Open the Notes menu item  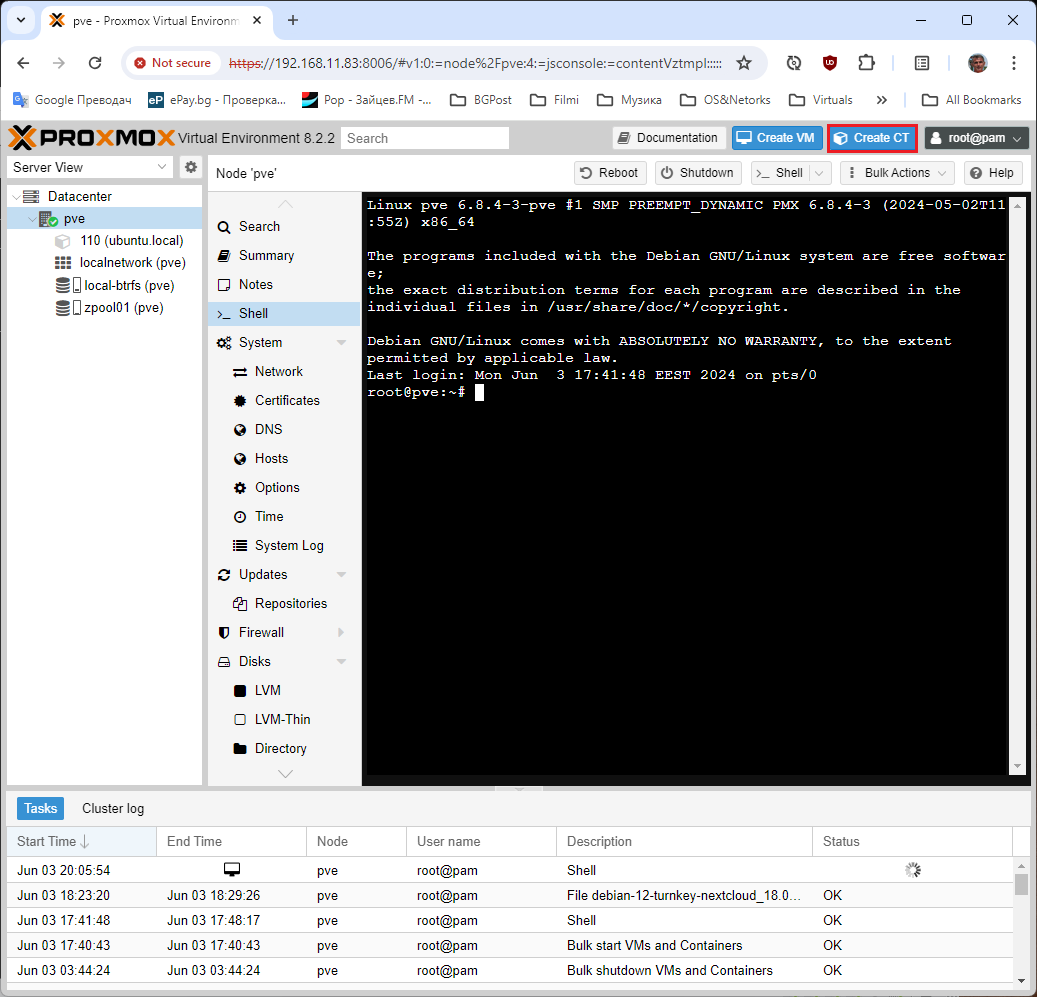pyautogui.click(x=284, y=284)
